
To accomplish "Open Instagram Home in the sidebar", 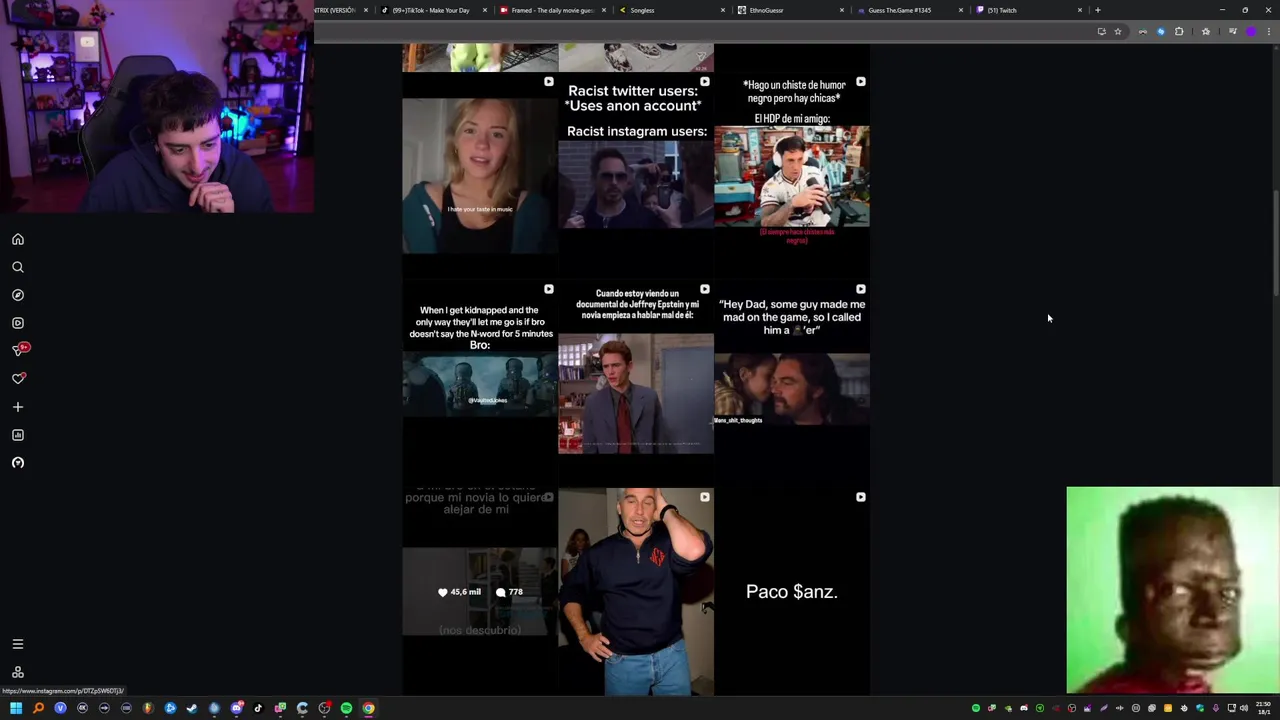I will pyautogui.click(x=18, y=239).
